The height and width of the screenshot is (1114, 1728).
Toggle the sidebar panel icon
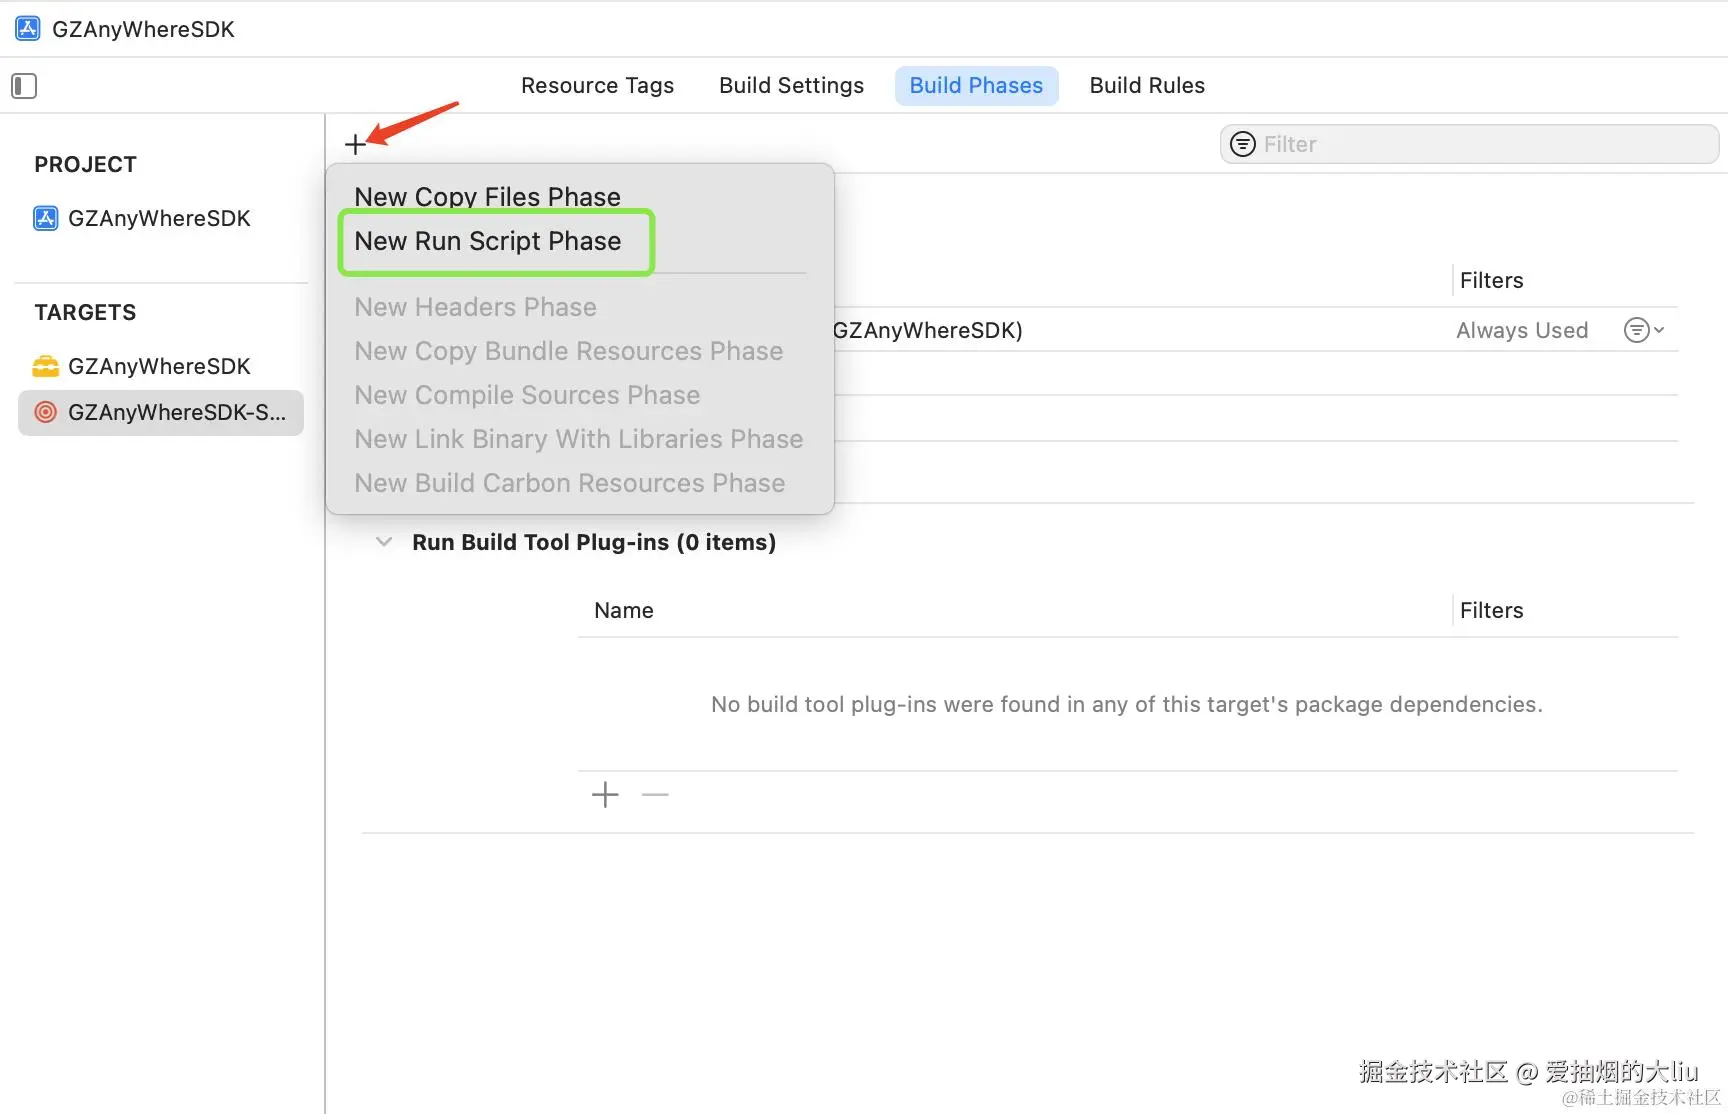pyautogui.click(x=24, y=86)
